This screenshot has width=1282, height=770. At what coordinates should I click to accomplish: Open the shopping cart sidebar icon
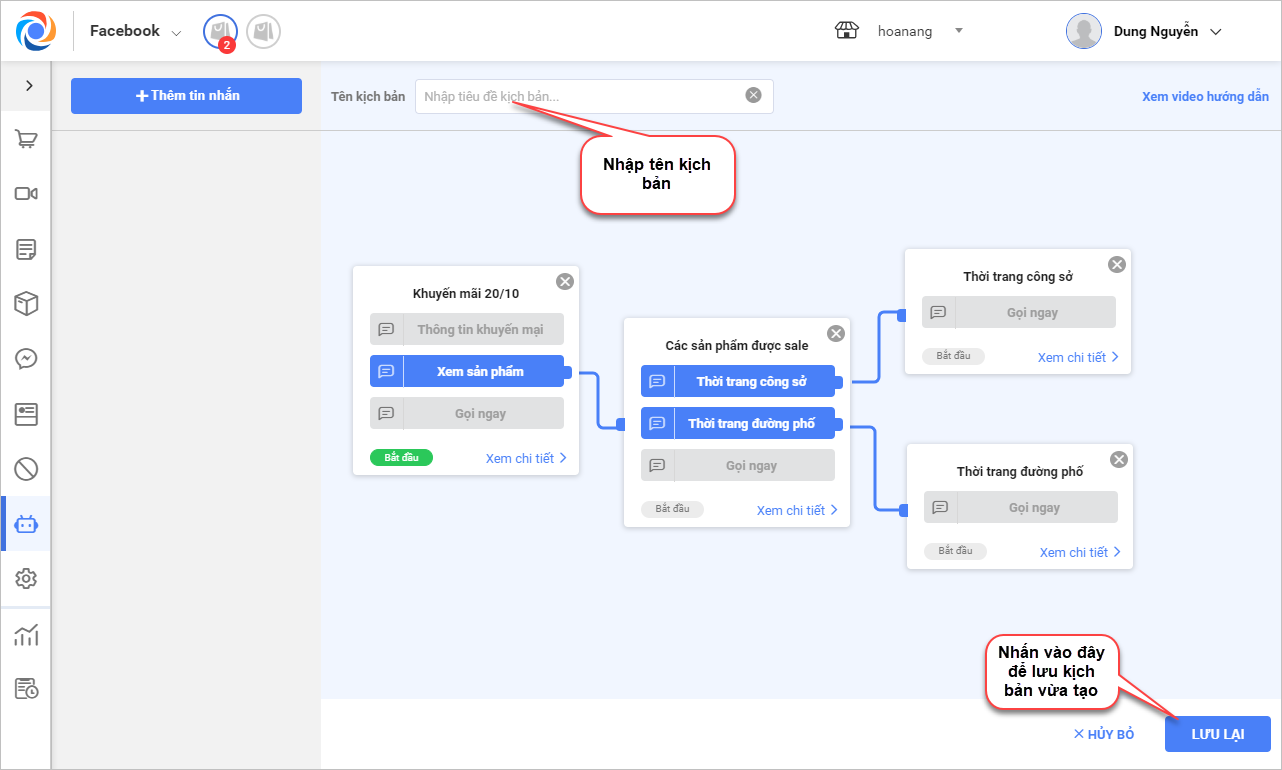(x=26, y=139)
